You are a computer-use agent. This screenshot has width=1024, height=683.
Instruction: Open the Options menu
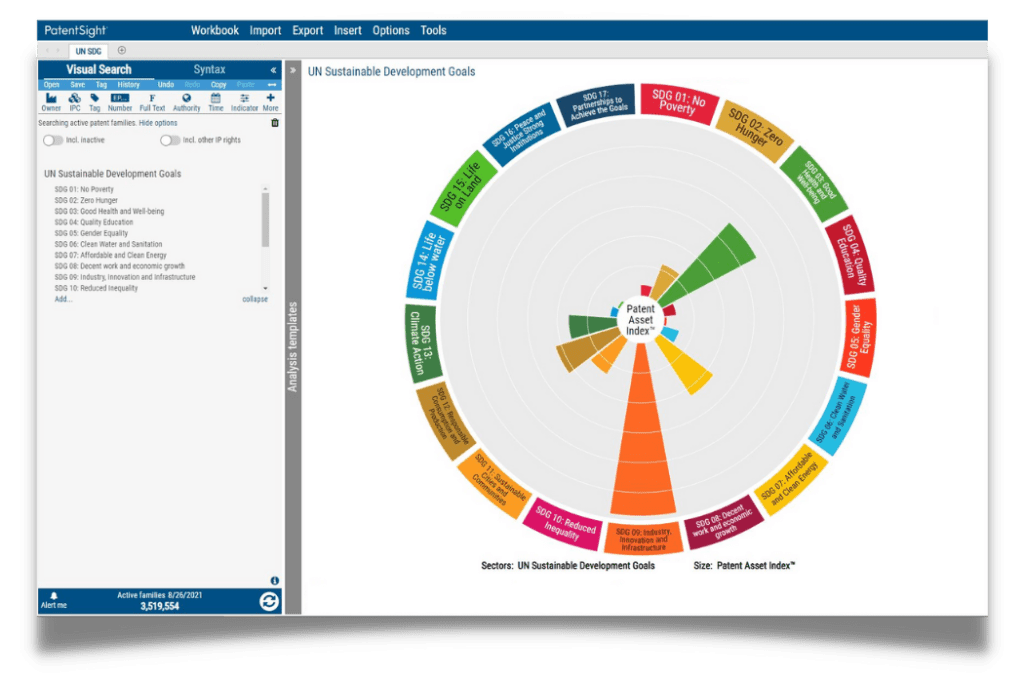click(391, 30)
